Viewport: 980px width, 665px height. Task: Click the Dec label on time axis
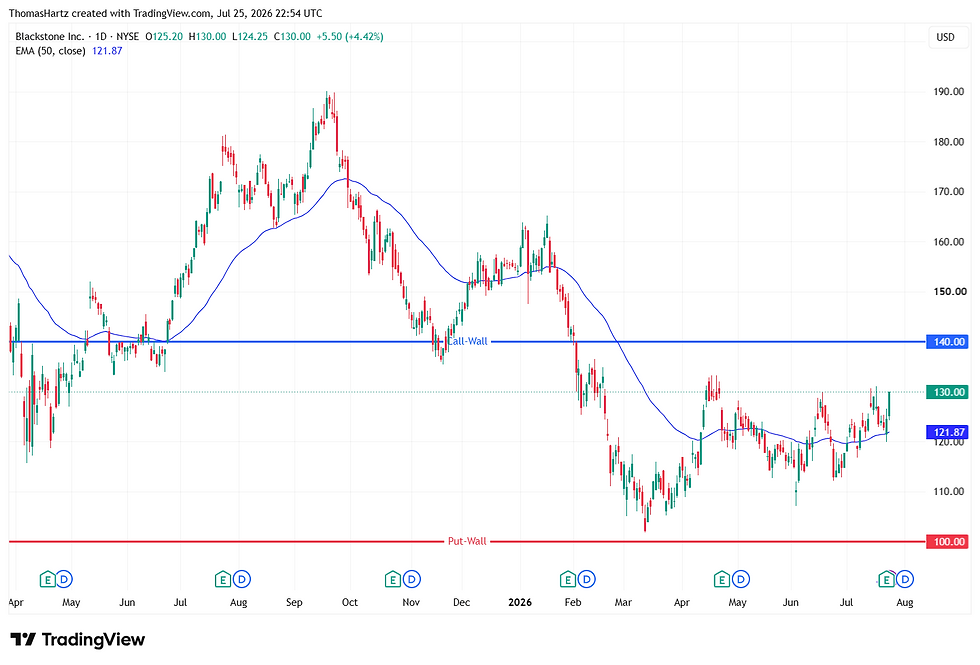(x=461, y=602)
